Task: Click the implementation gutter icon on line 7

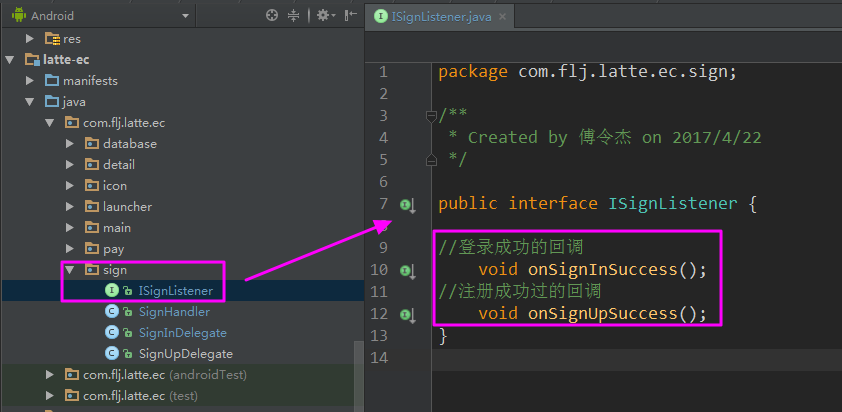Action: tap(408, 205)
